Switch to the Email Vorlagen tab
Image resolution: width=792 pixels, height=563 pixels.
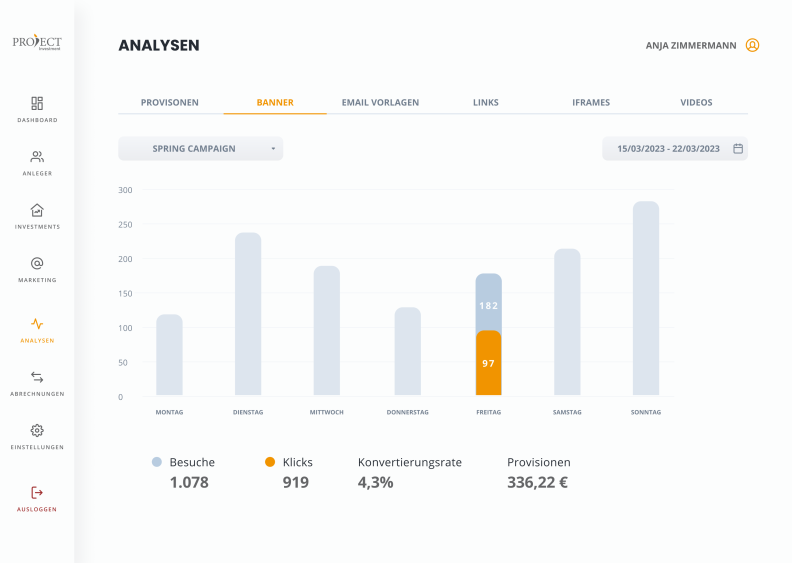(x=380, y=103)
